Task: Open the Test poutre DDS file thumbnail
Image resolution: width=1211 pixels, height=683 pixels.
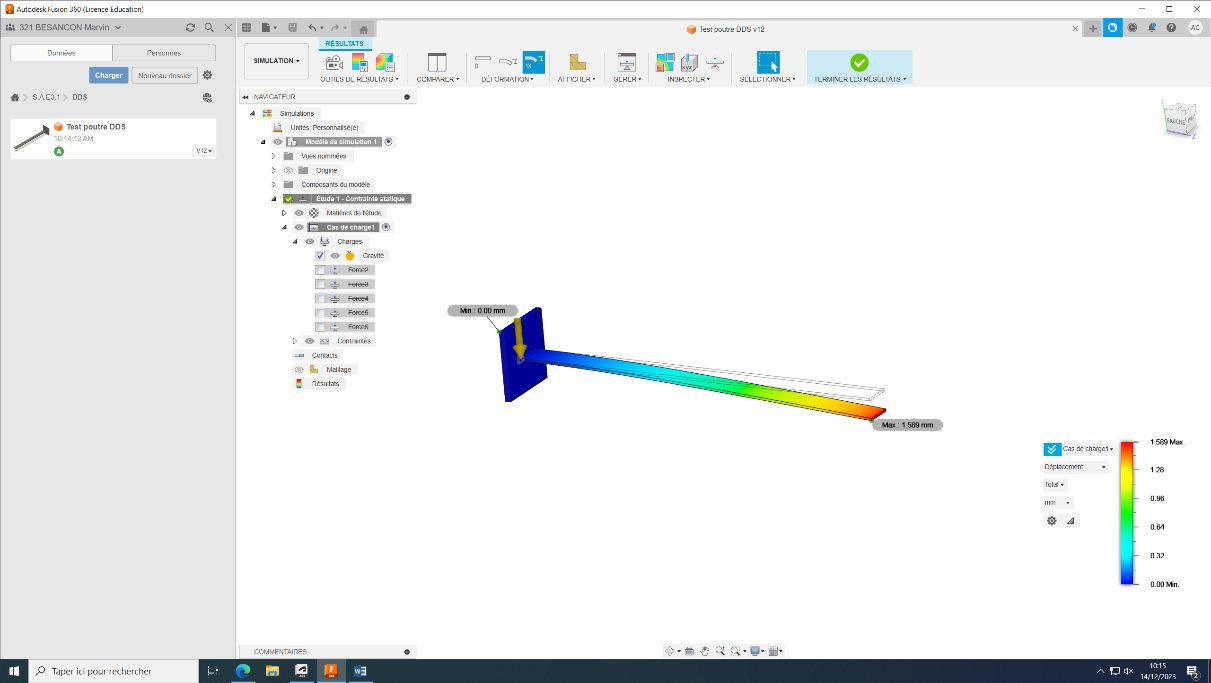Action: point(32,139)
